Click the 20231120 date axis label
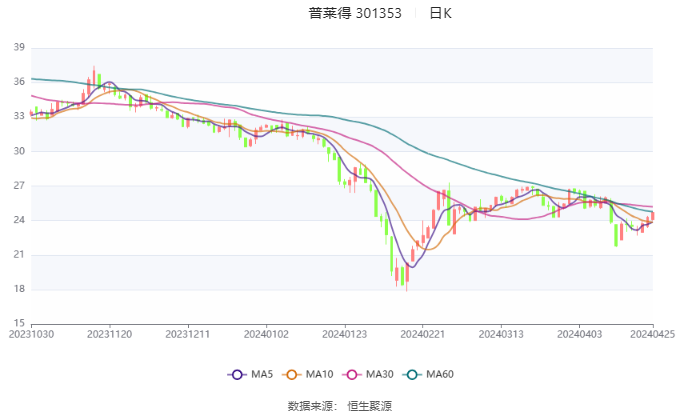 click(x=109, y=334)
